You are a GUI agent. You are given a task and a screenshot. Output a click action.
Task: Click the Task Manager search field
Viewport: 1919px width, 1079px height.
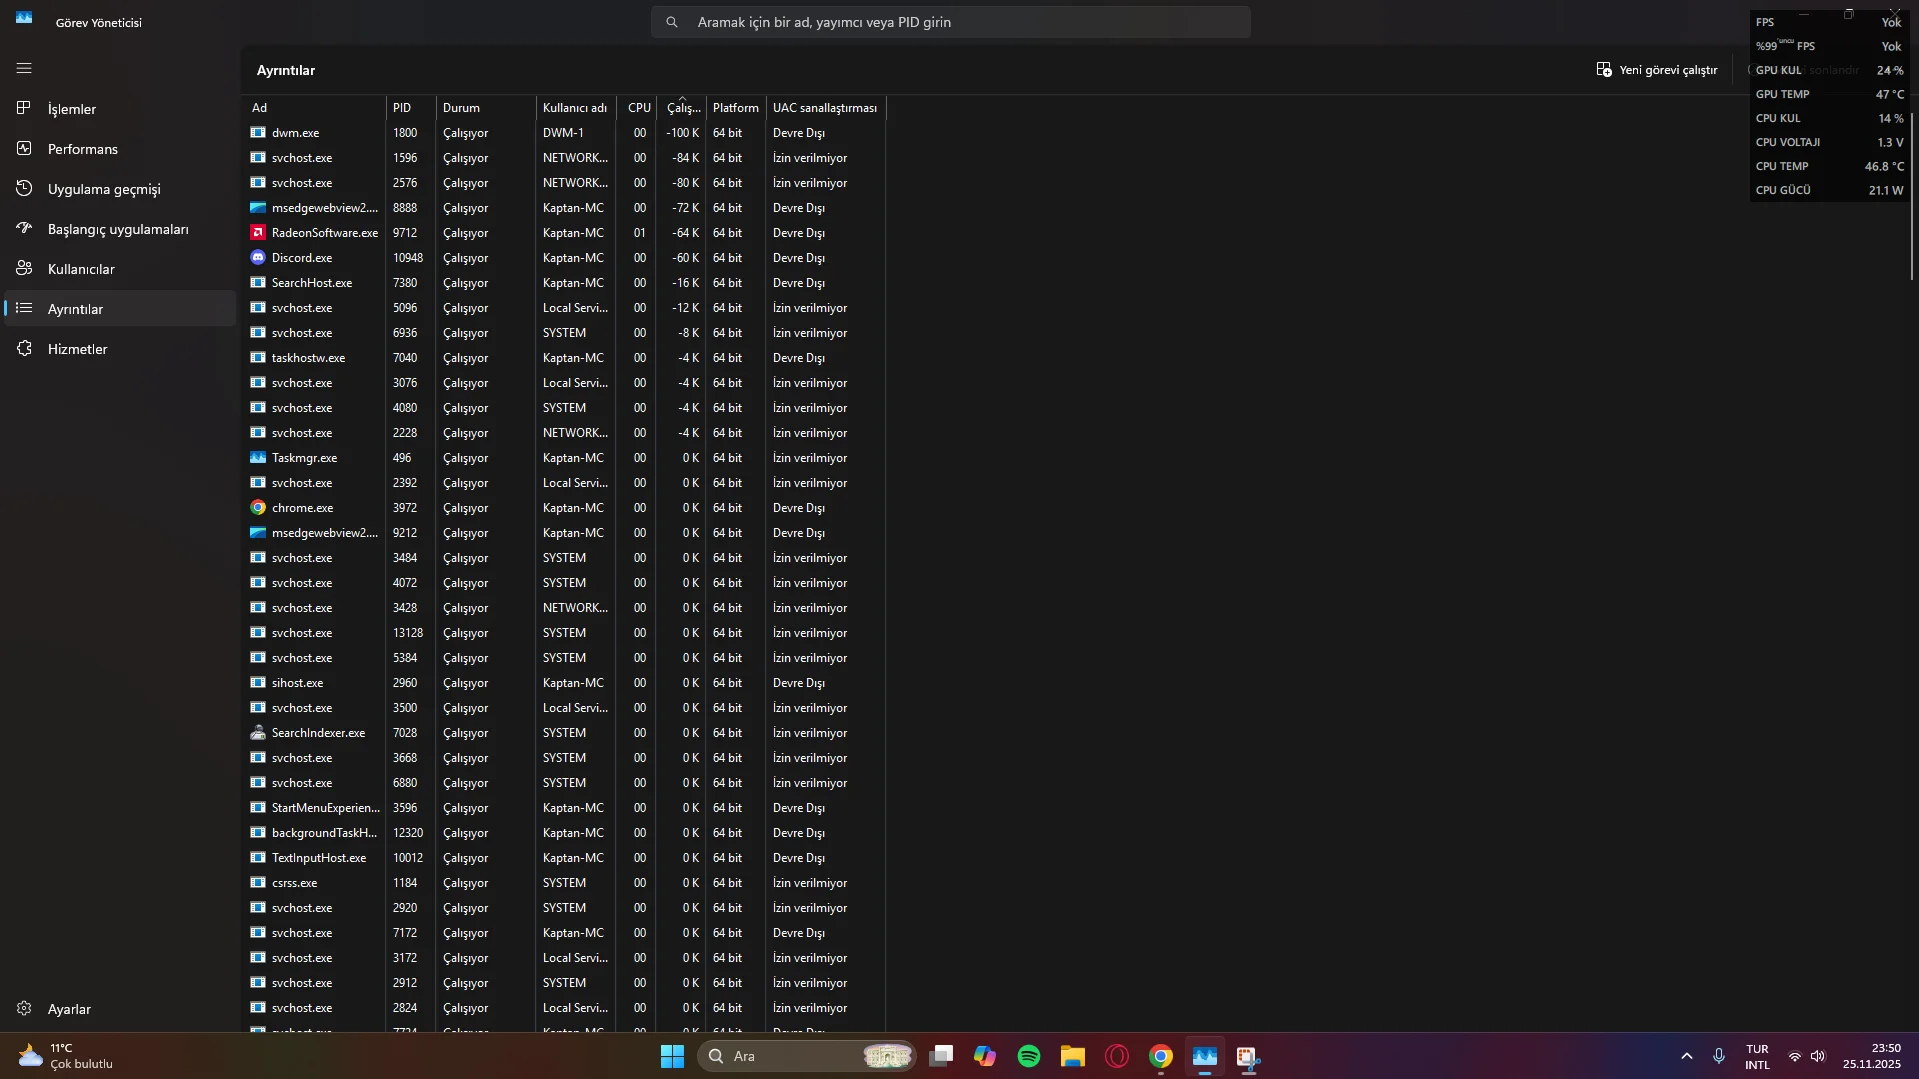point(950,22)
